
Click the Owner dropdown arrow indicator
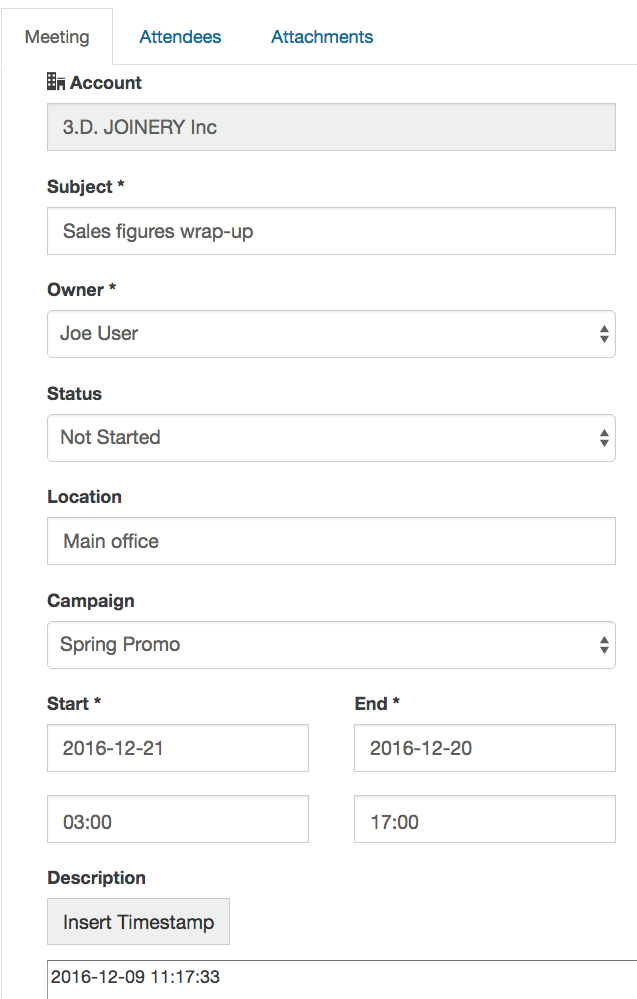(604, 334)
